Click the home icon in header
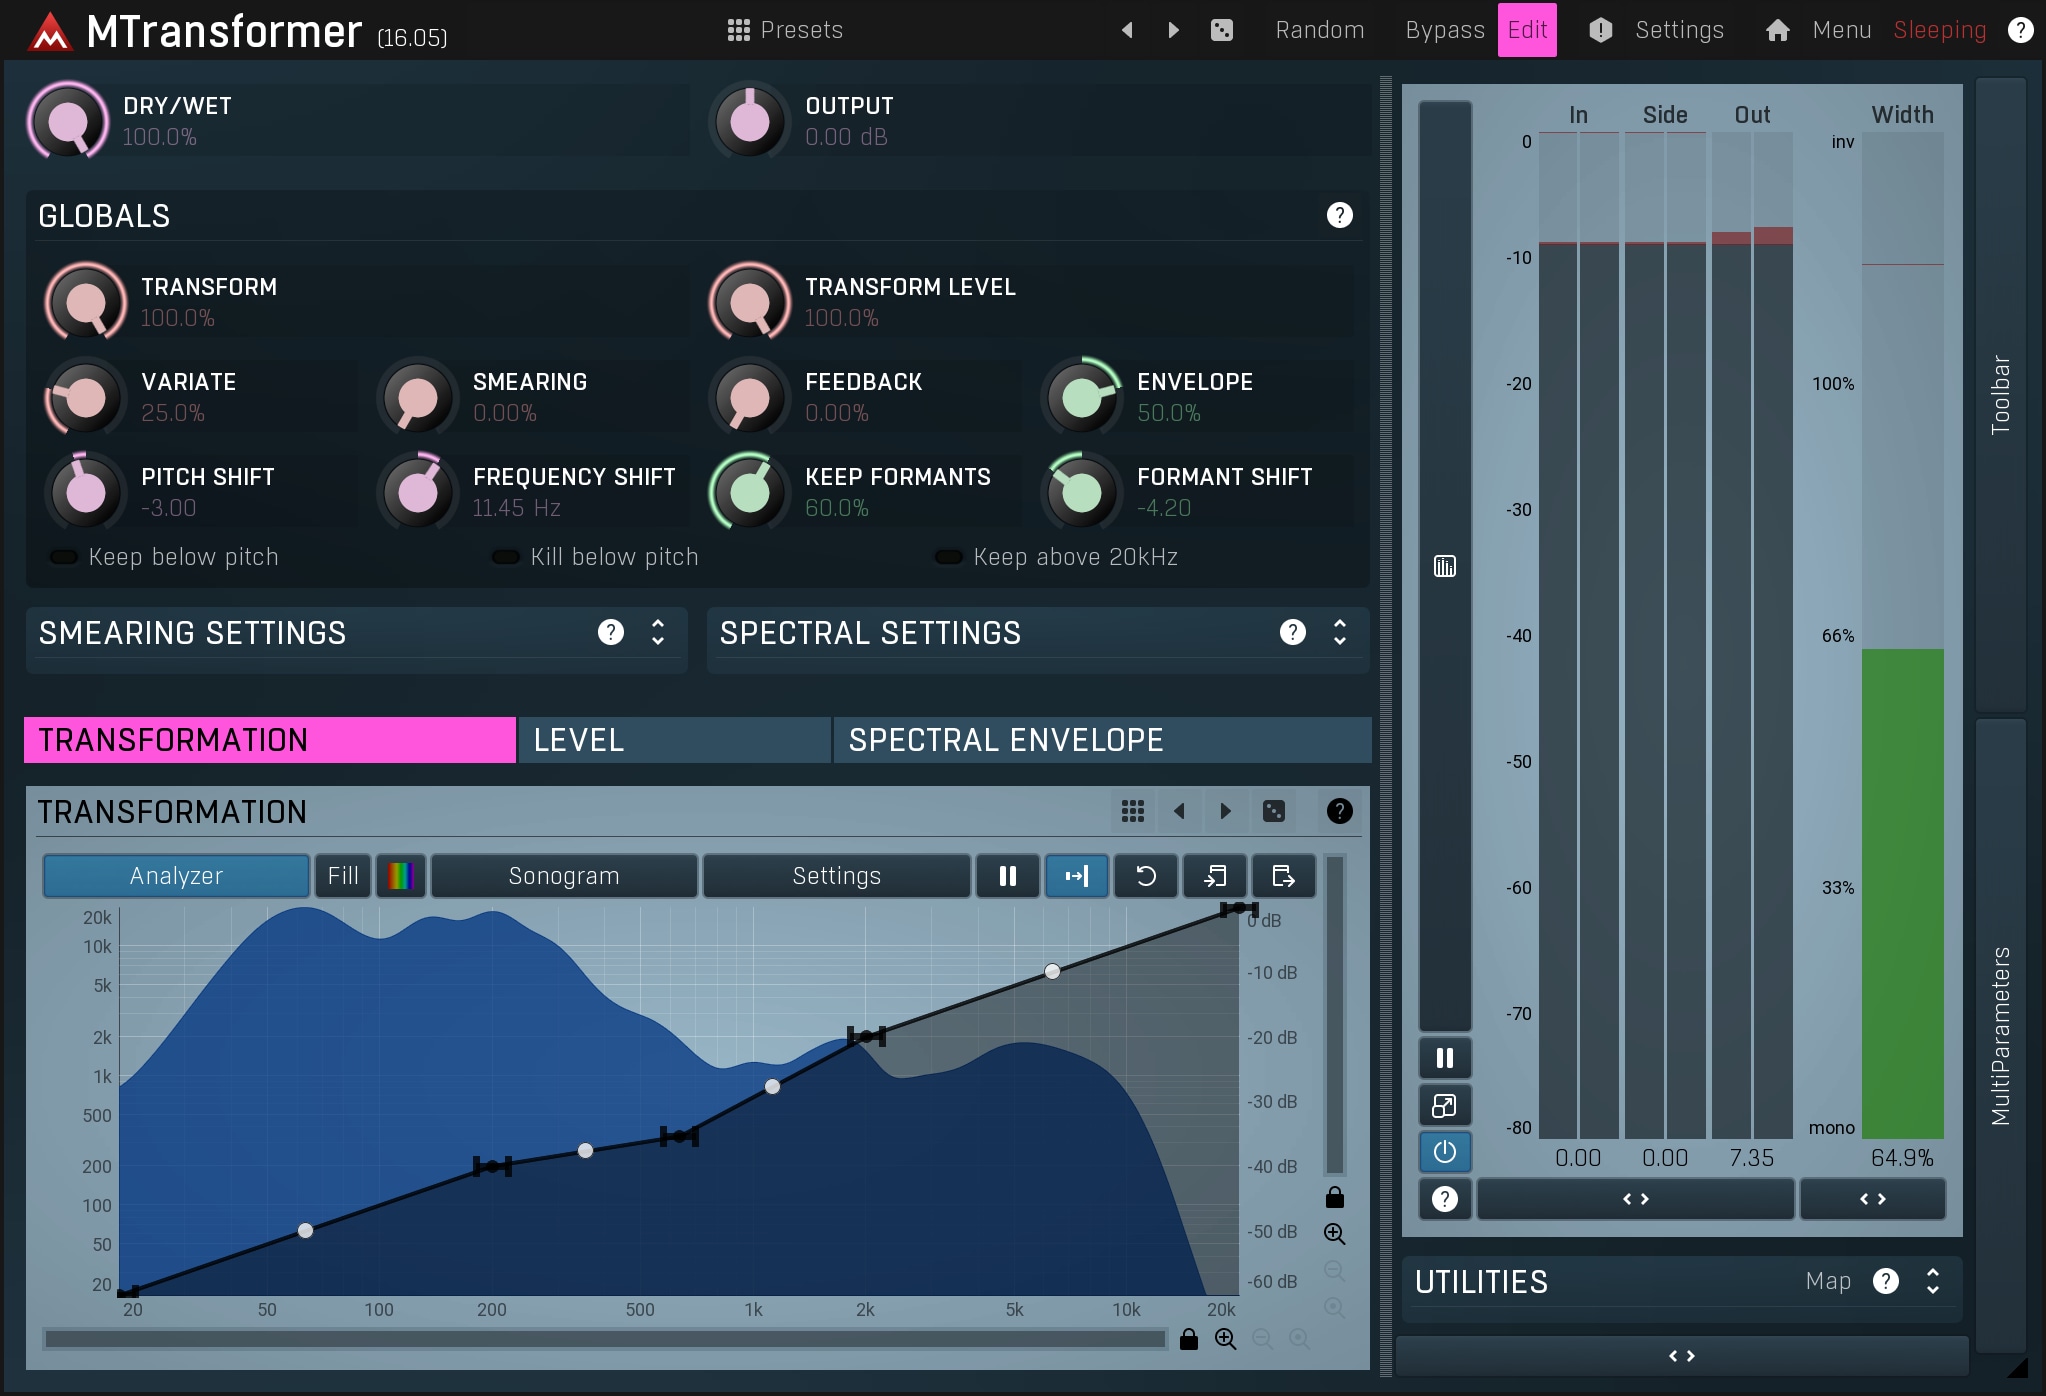 coord(1777,30)
